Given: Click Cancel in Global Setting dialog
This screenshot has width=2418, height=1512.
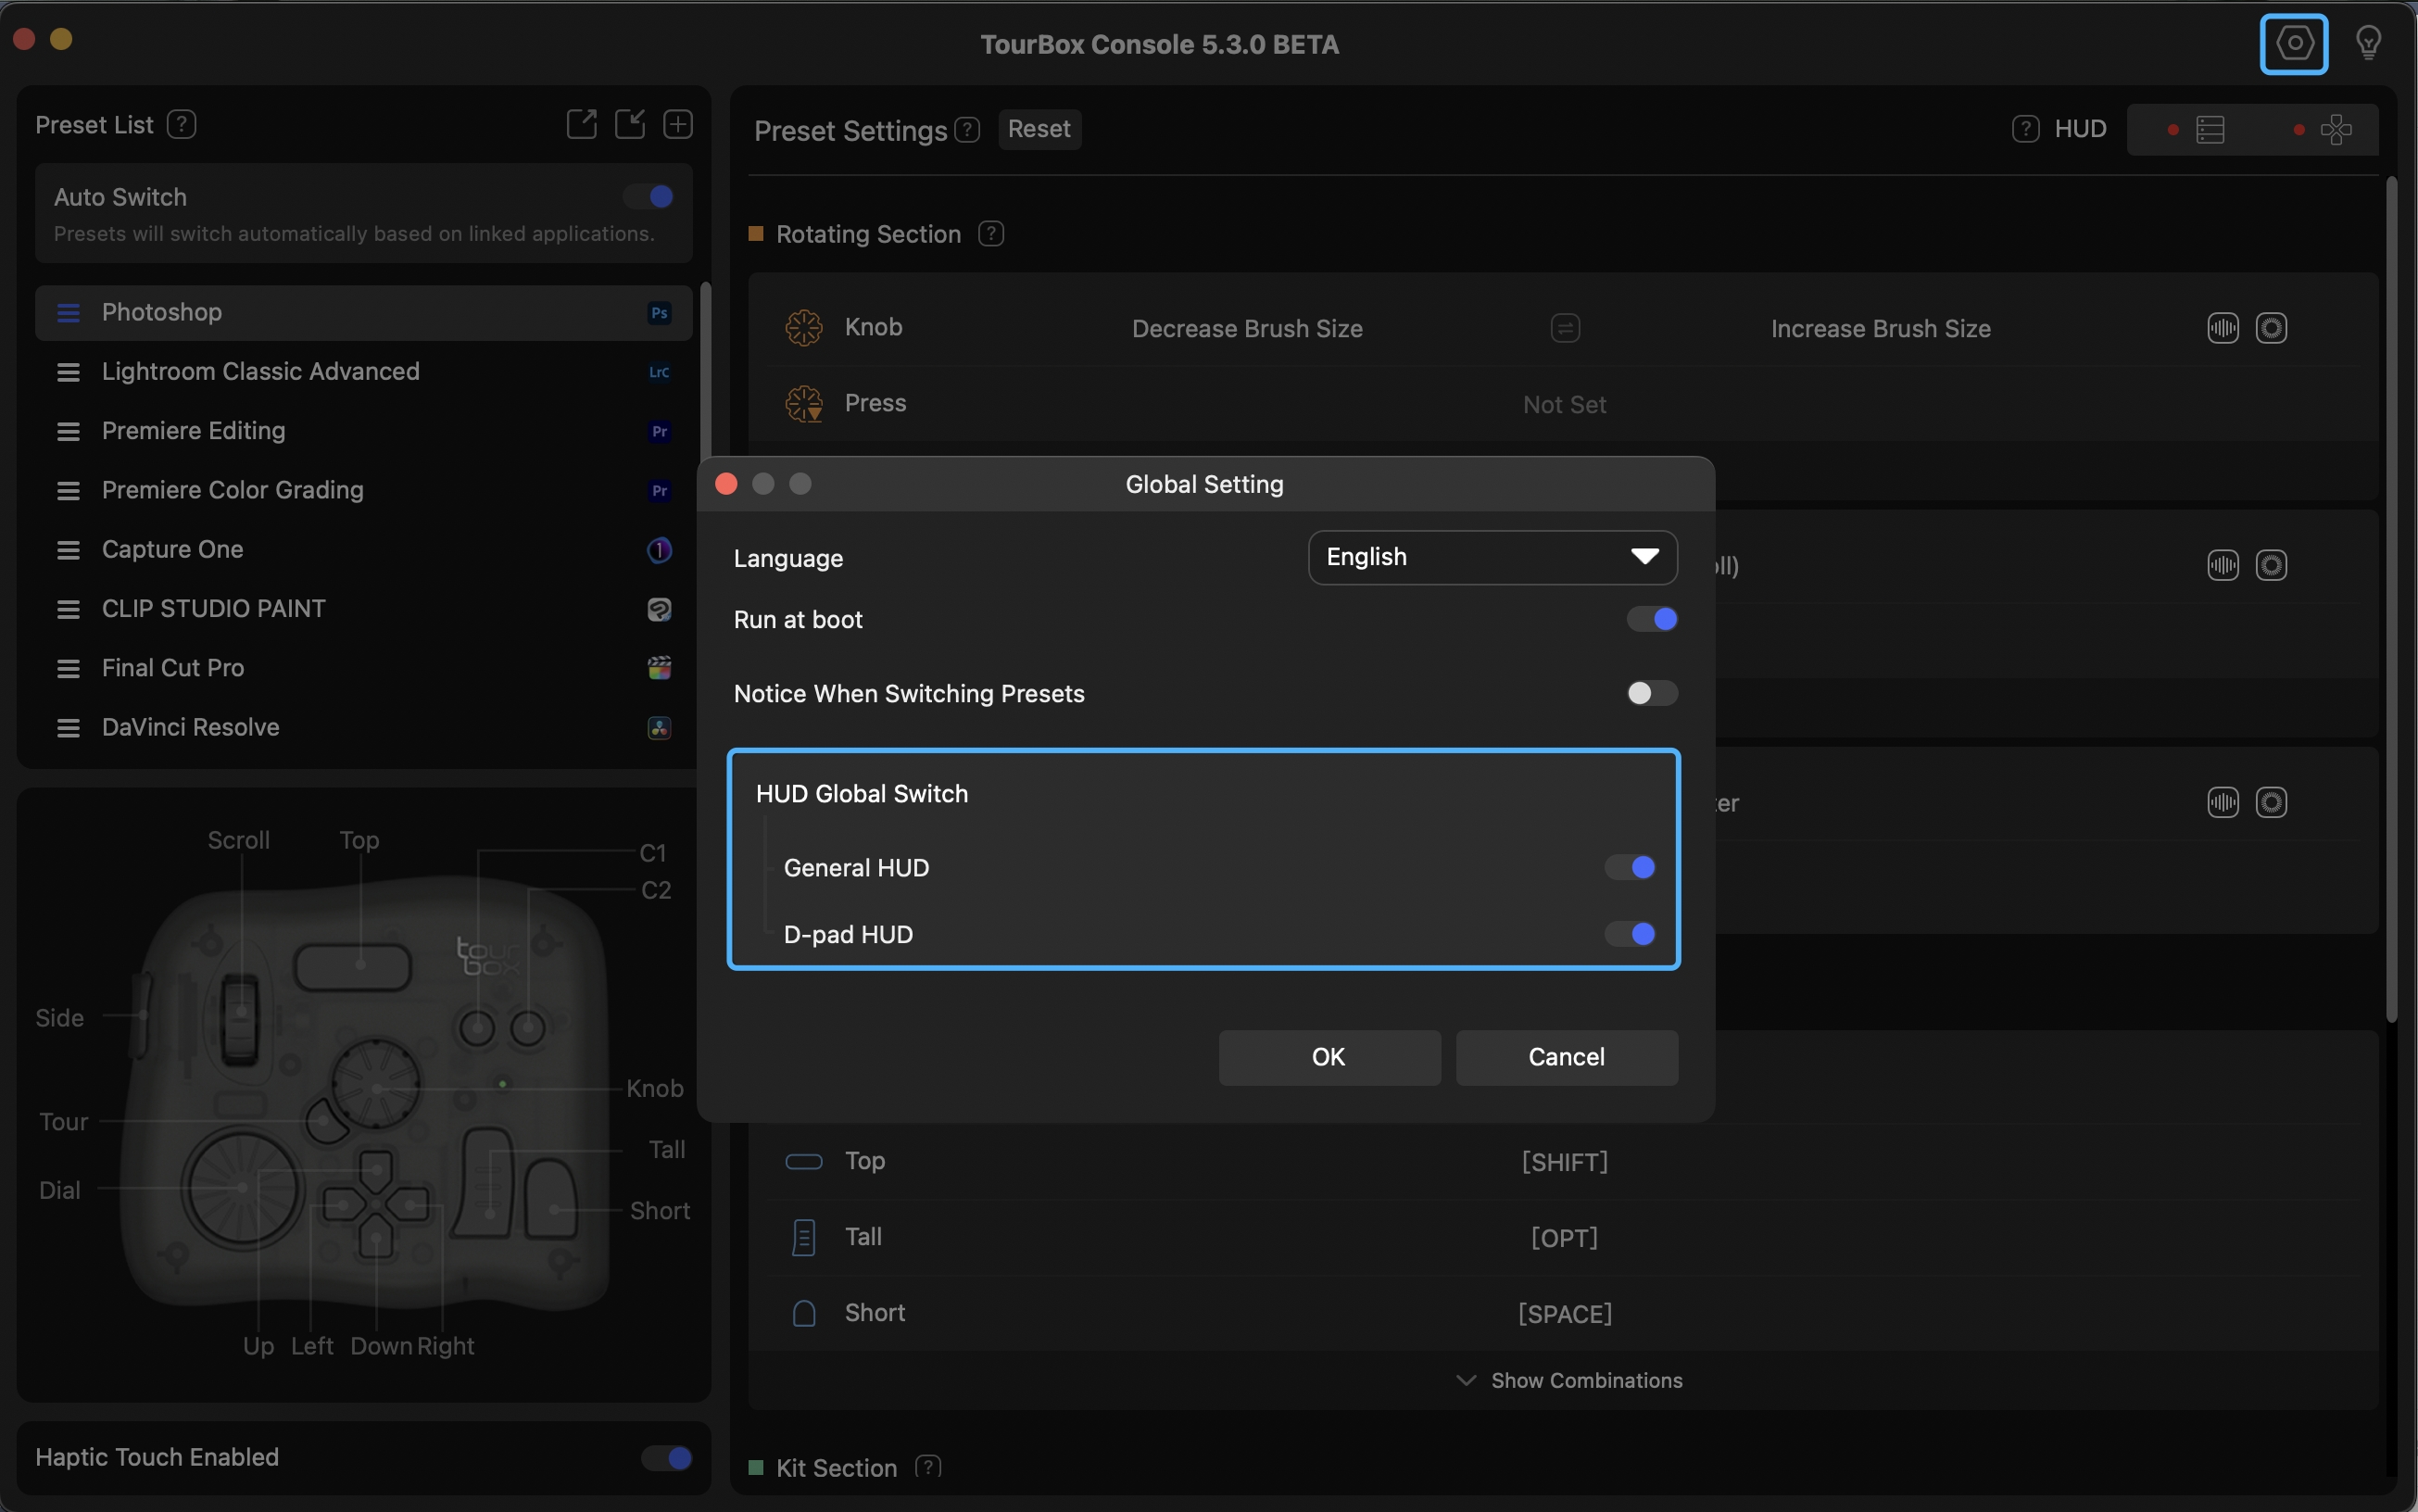Looking at the screenshot, I should [1567, 1057].
